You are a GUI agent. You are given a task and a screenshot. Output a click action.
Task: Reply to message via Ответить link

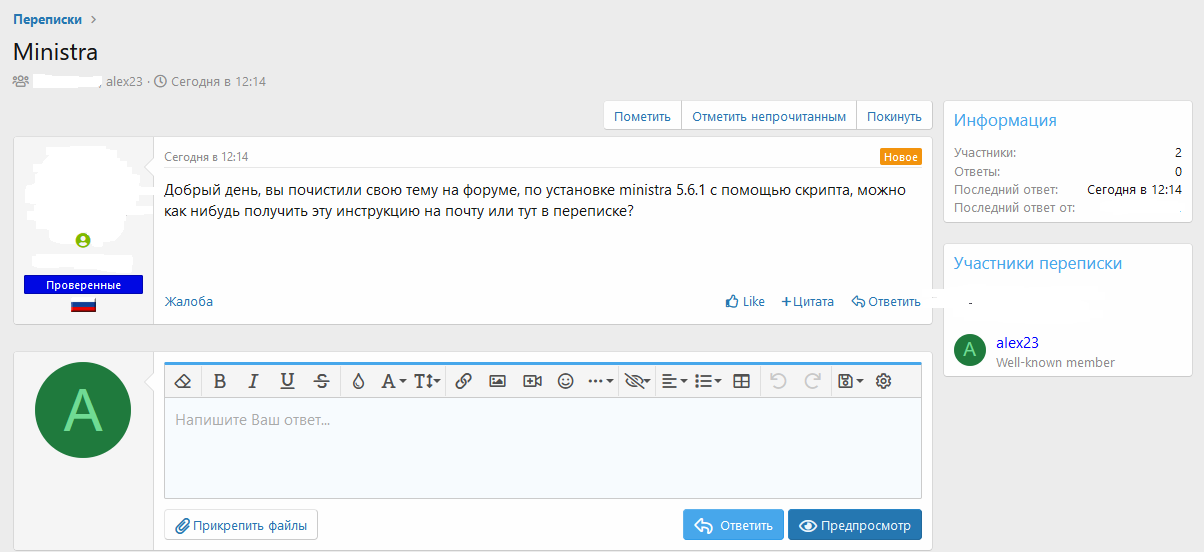tap(886, 301)
